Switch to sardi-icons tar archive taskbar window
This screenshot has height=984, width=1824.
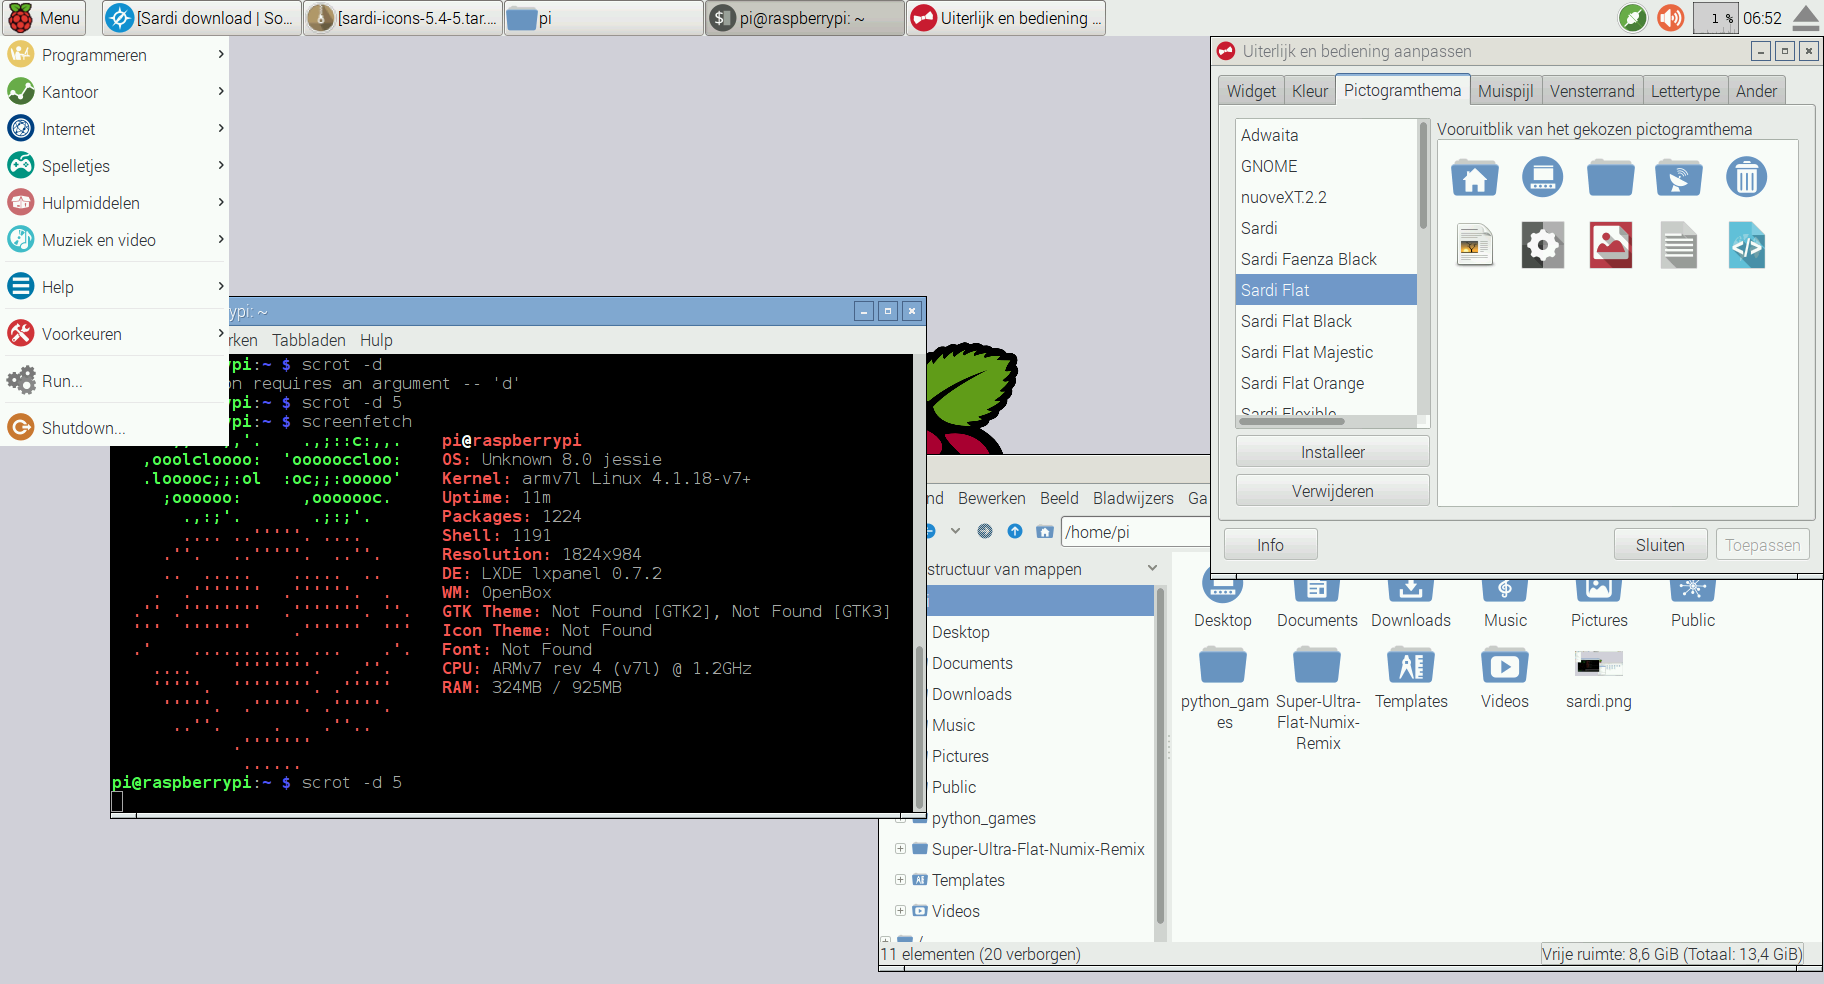(403, 18)
